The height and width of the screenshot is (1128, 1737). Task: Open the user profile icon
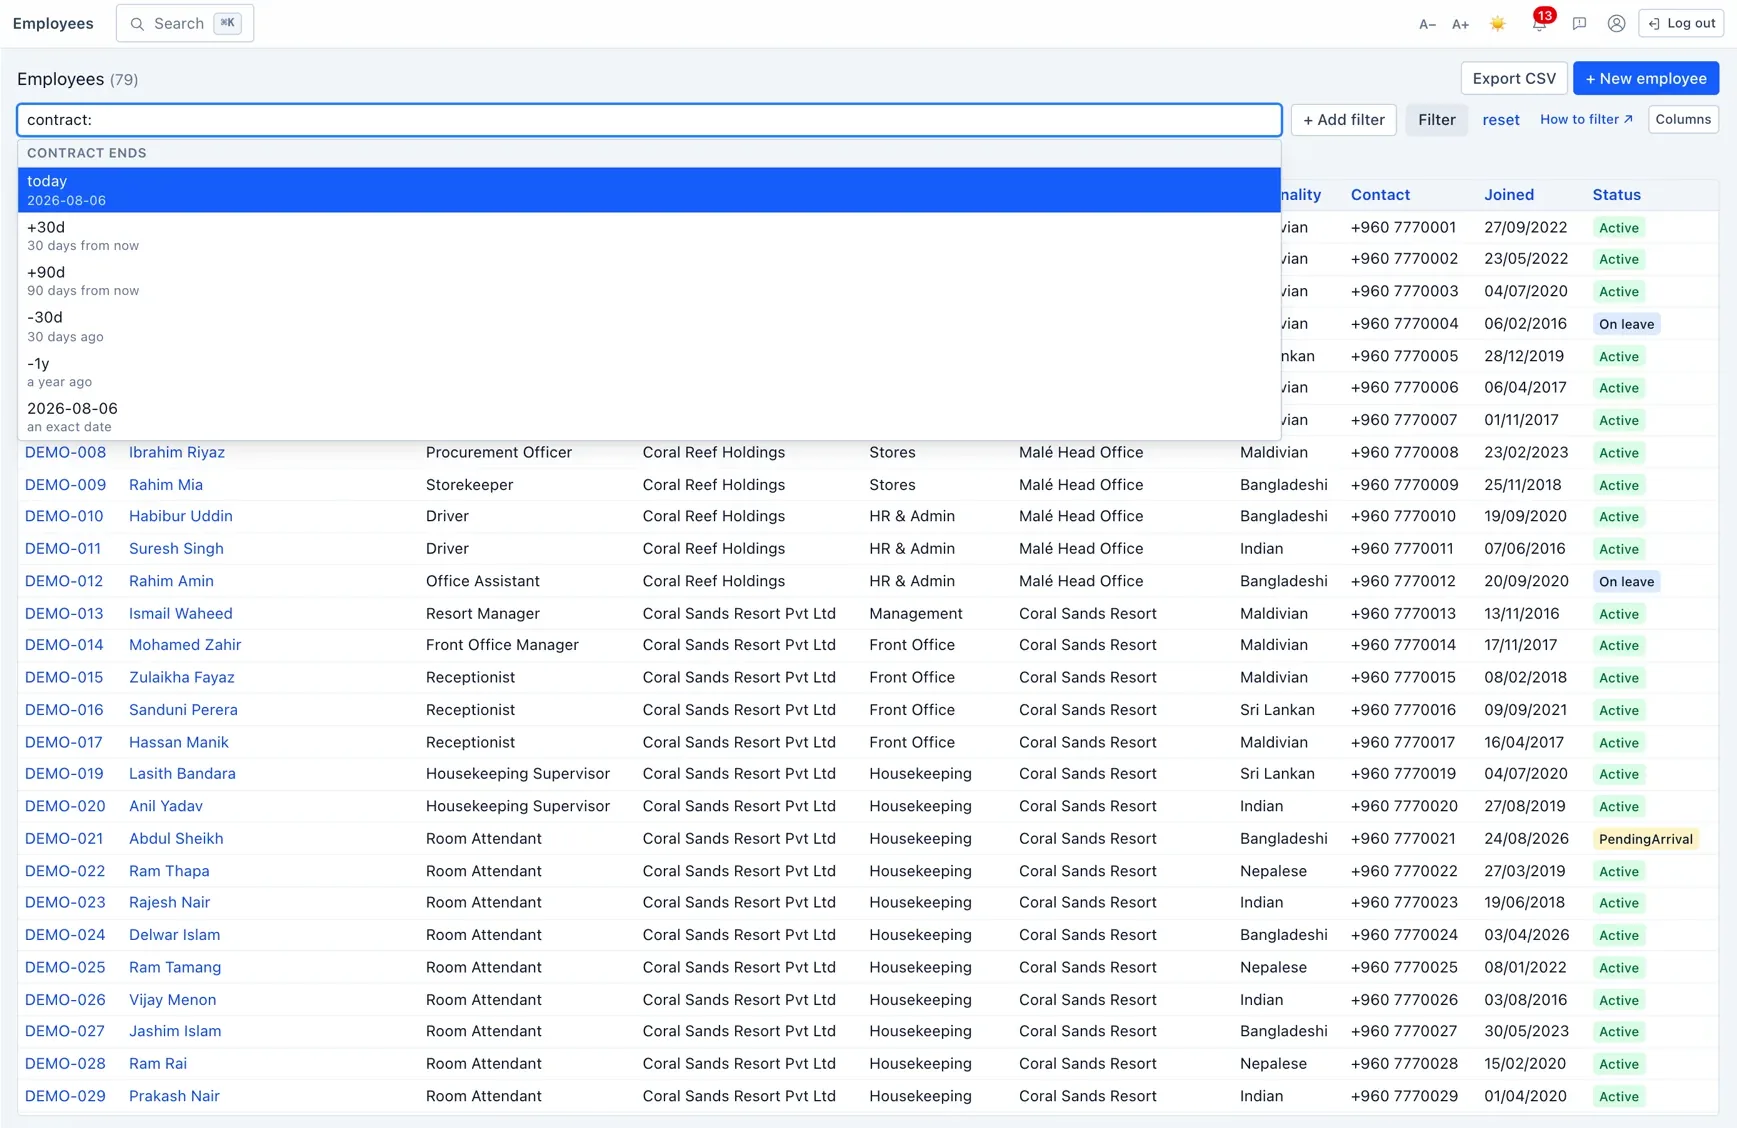[x=1616, y=24]
